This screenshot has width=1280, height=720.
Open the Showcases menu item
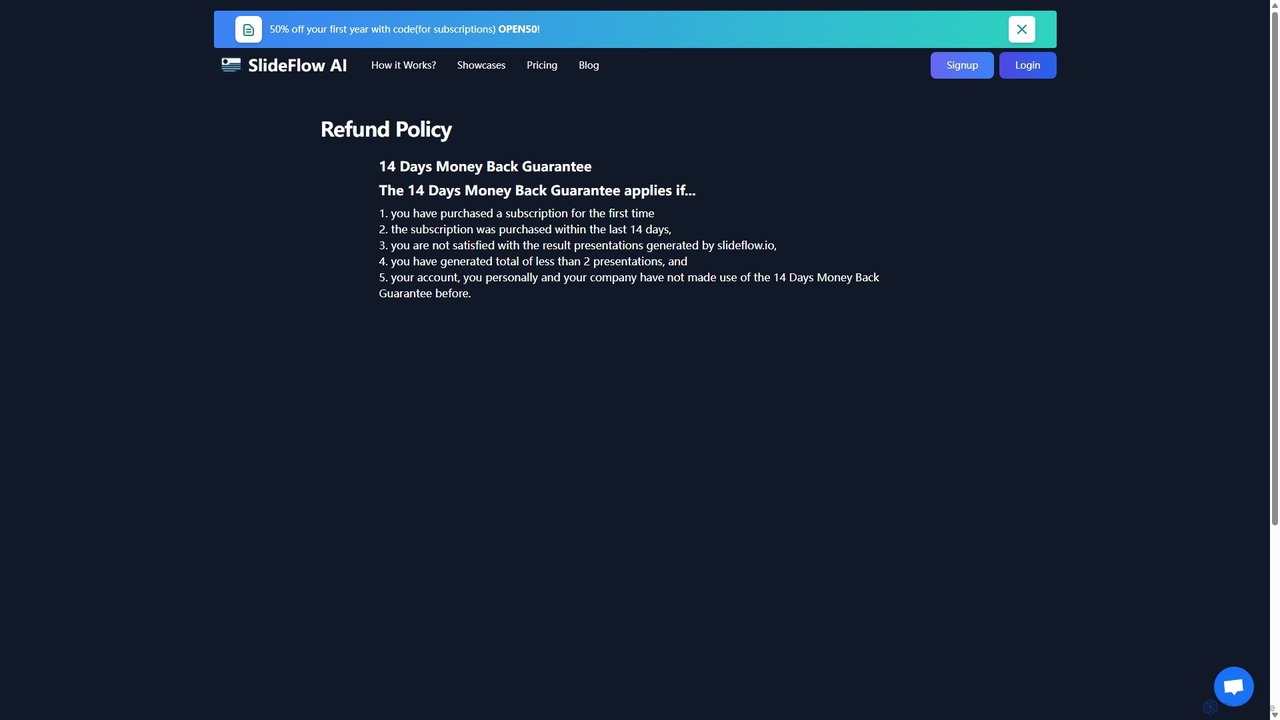click(481, 65)
